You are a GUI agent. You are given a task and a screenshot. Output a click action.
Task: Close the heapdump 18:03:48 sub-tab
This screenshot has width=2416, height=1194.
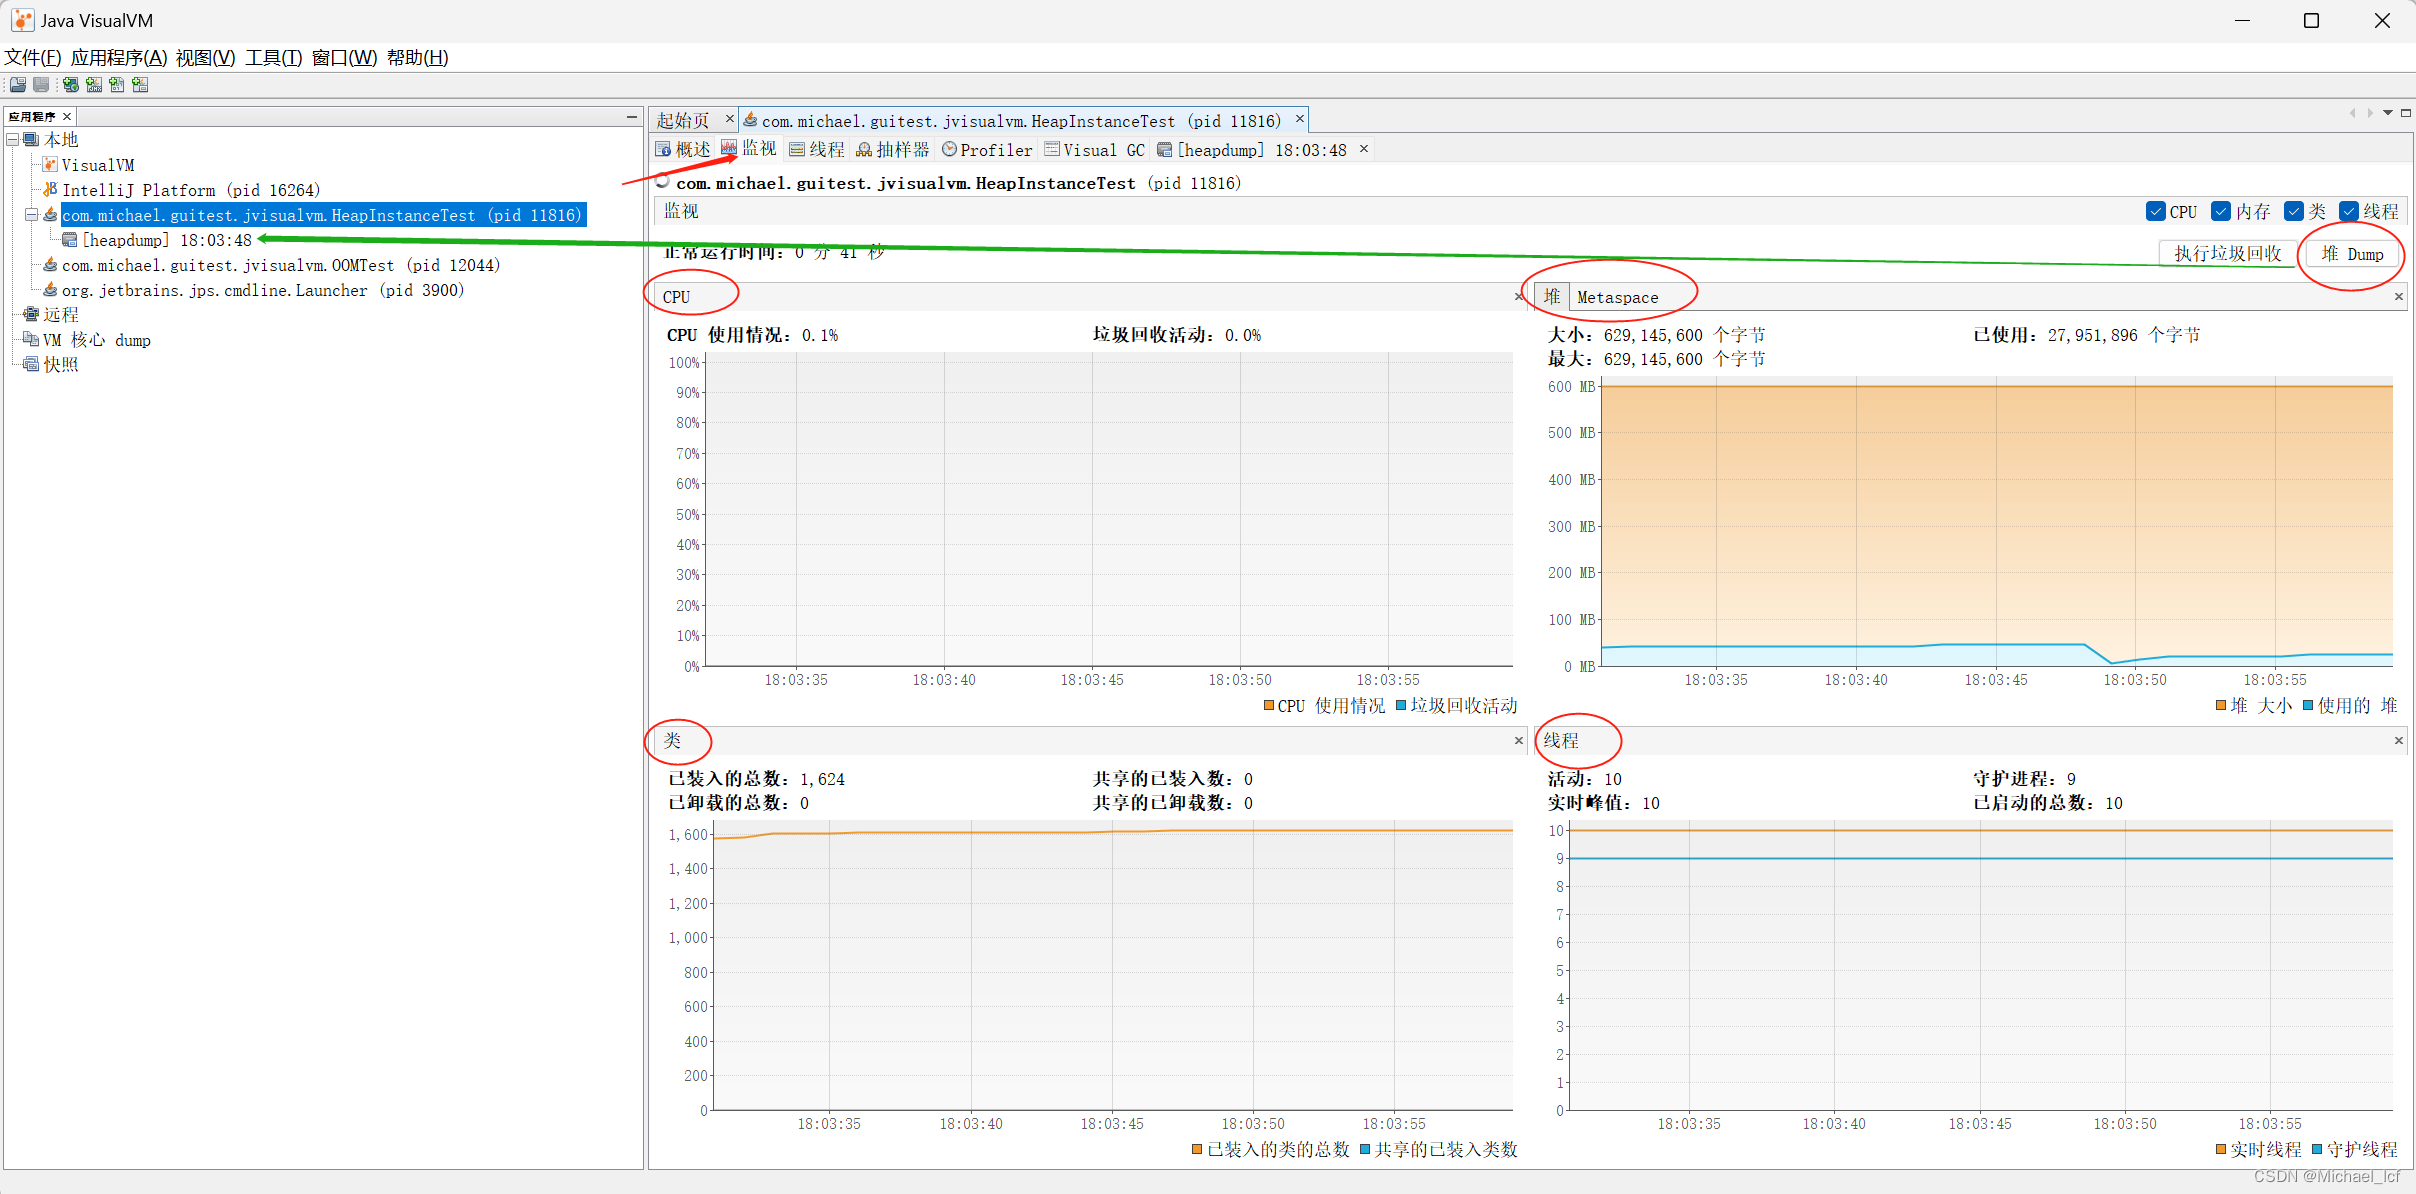(x=1364, y=149)
